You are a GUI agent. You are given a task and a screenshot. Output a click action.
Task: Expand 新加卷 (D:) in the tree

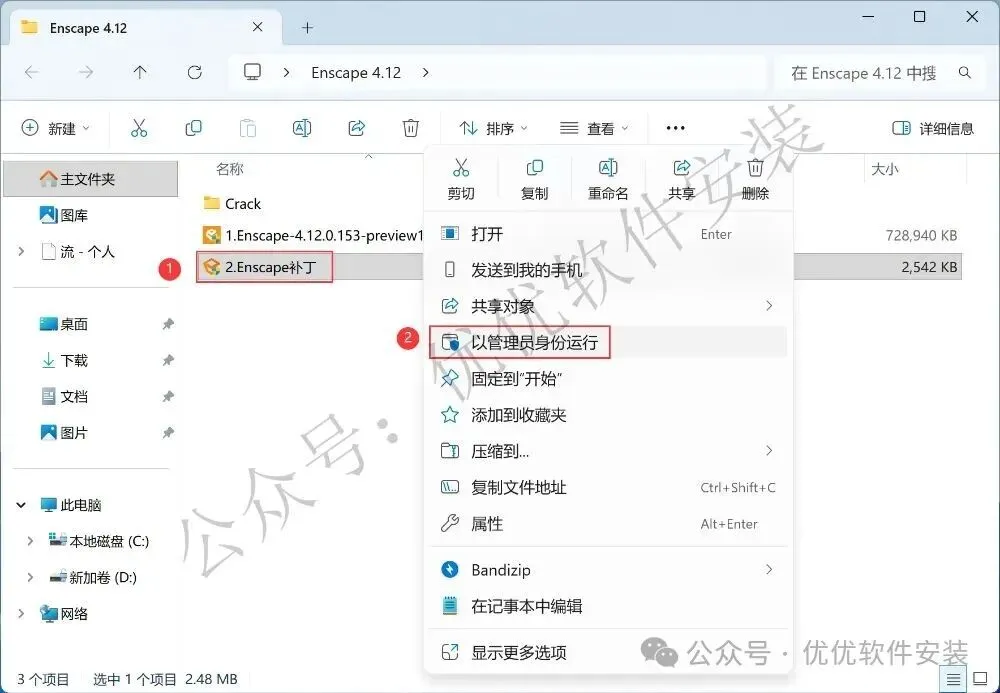(x=30, y=578)
